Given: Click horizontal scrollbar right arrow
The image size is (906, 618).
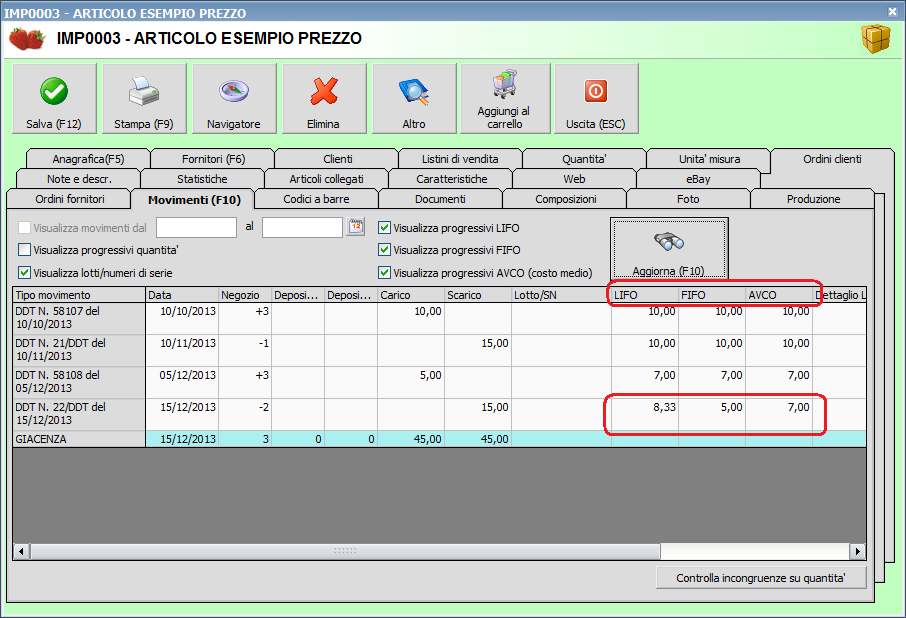Looking at the screenshot, I should coord(857,552).
